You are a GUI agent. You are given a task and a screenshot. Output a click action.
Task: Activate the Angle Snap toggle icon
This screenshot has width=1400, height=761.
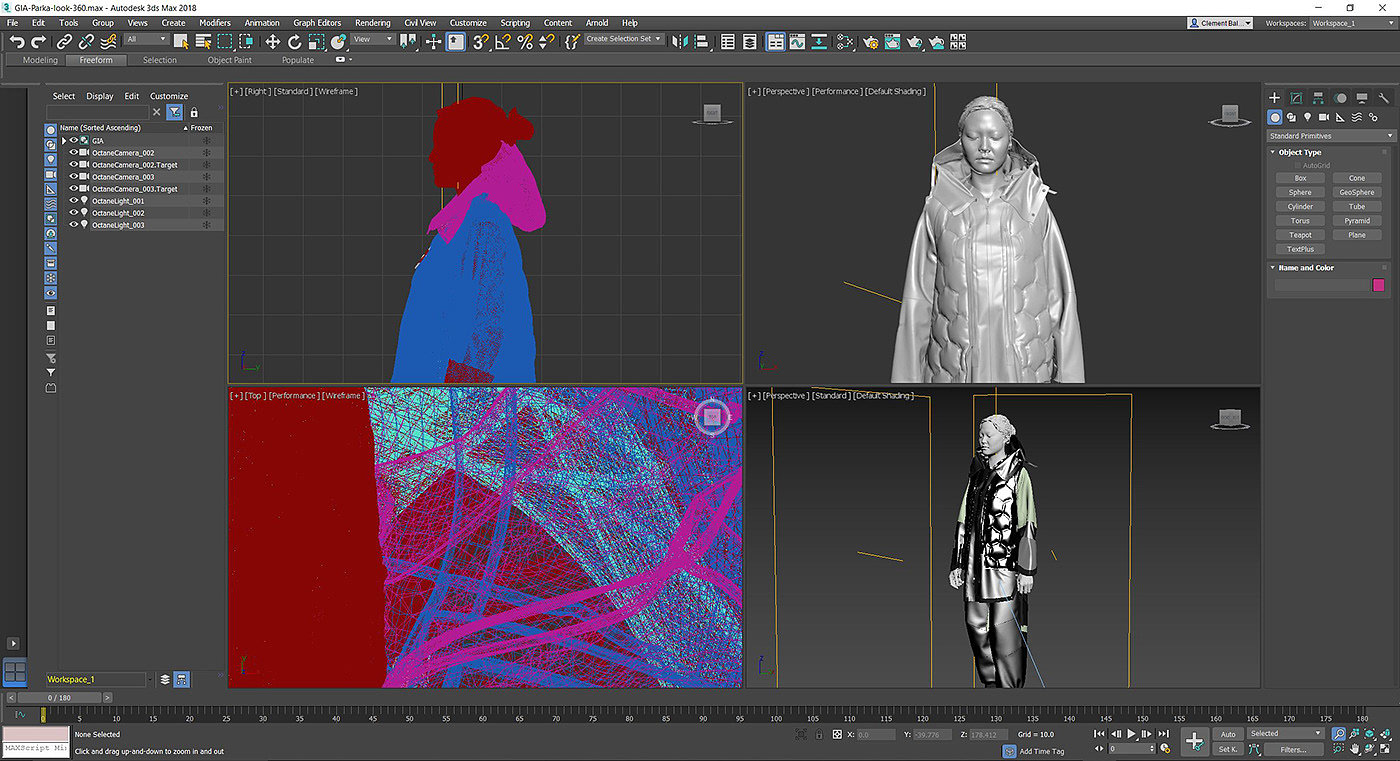pos(503,42)
